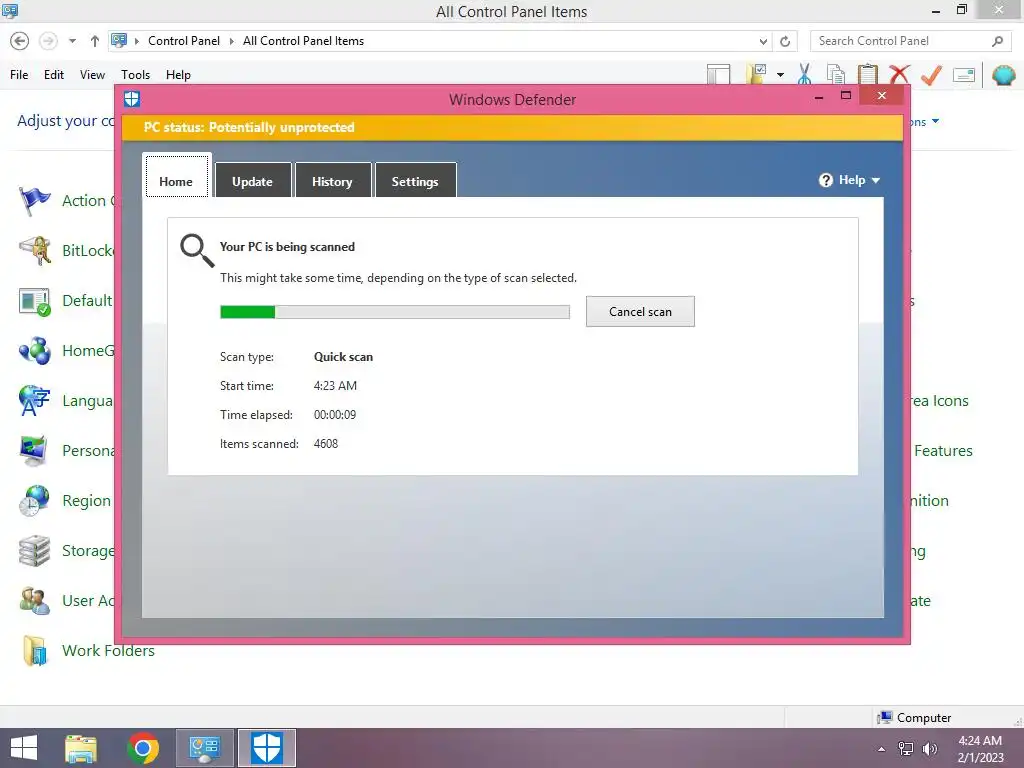1024x768 pixels.
Task: Click the Copy toolbar icon
Action: click(x=835, y=74)
